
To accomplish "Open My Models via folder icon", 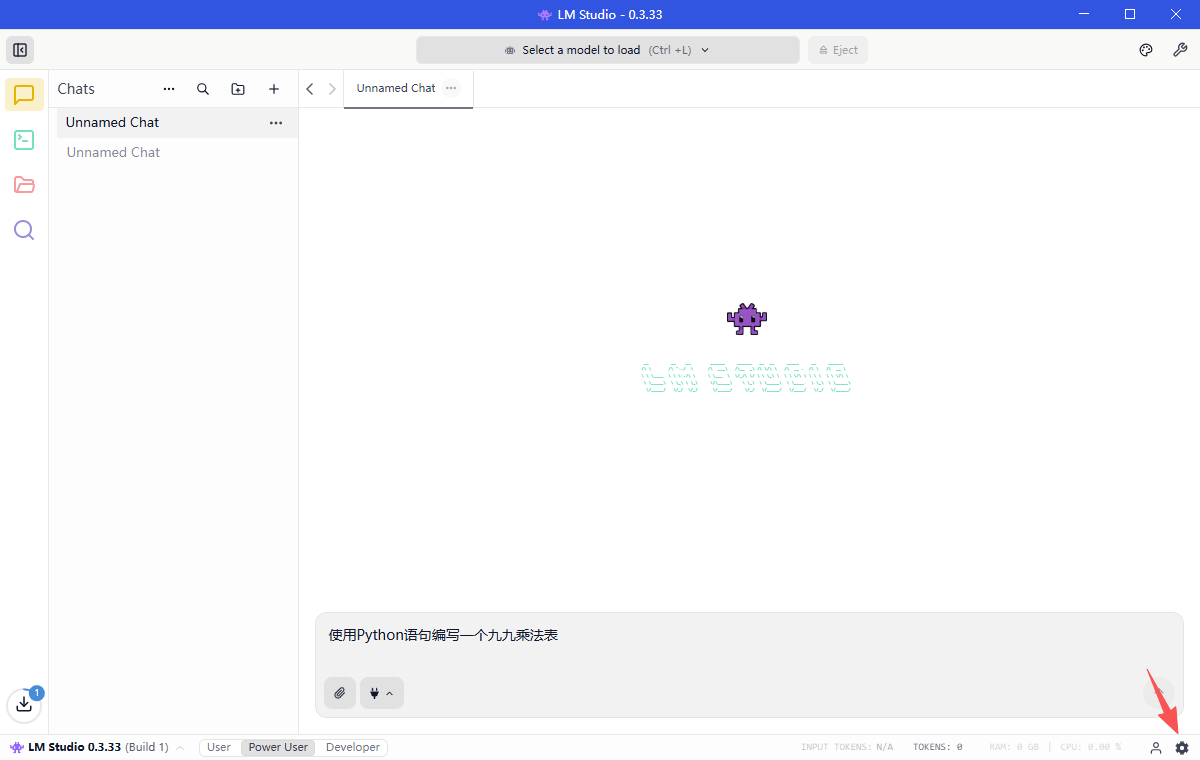I will 24,185.
